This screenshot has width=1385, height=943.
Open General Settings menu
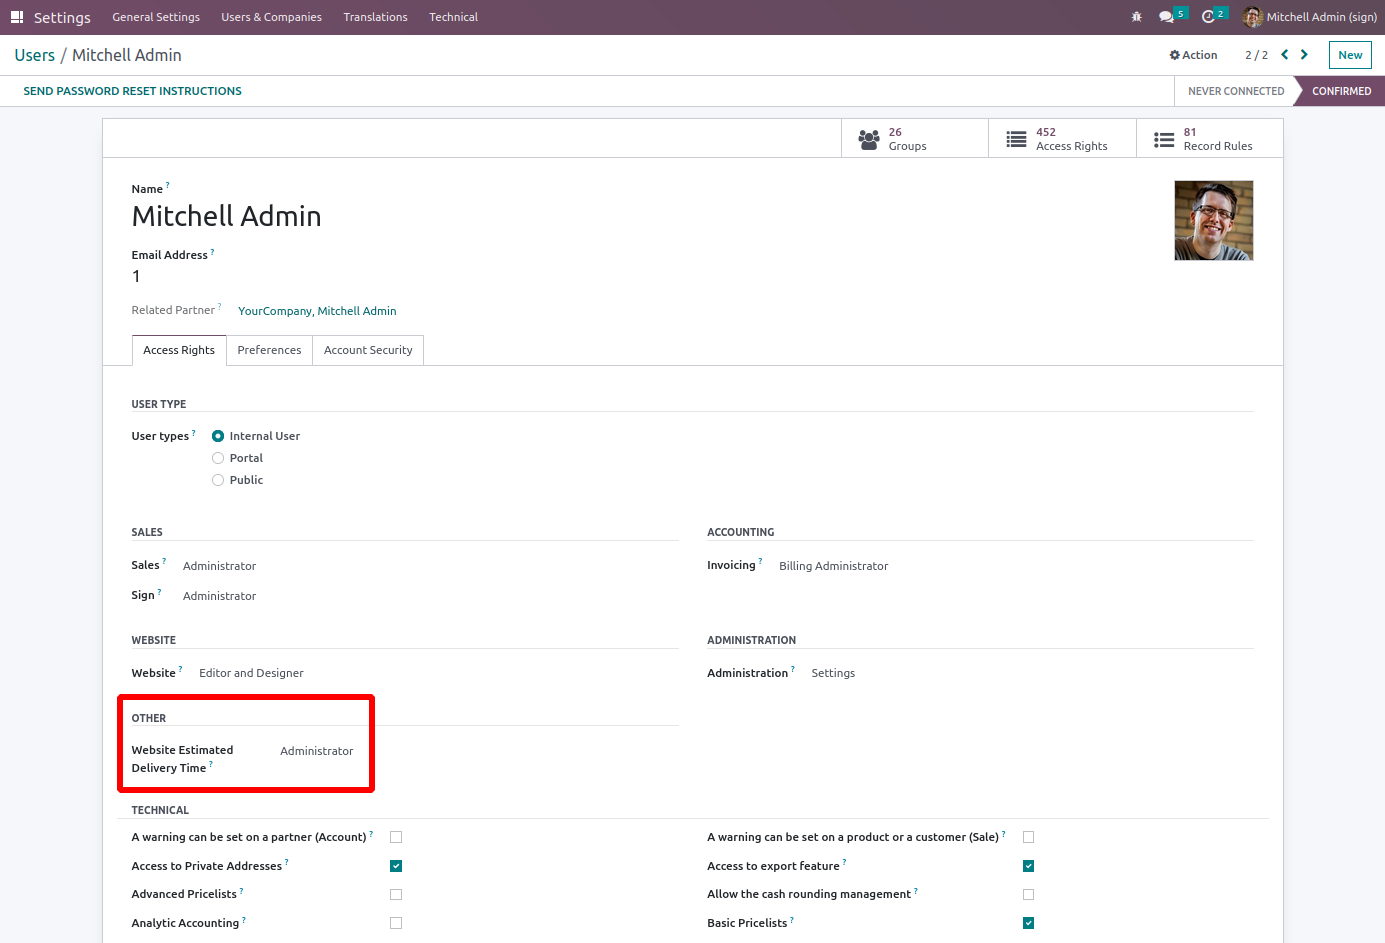coord(156,17)
